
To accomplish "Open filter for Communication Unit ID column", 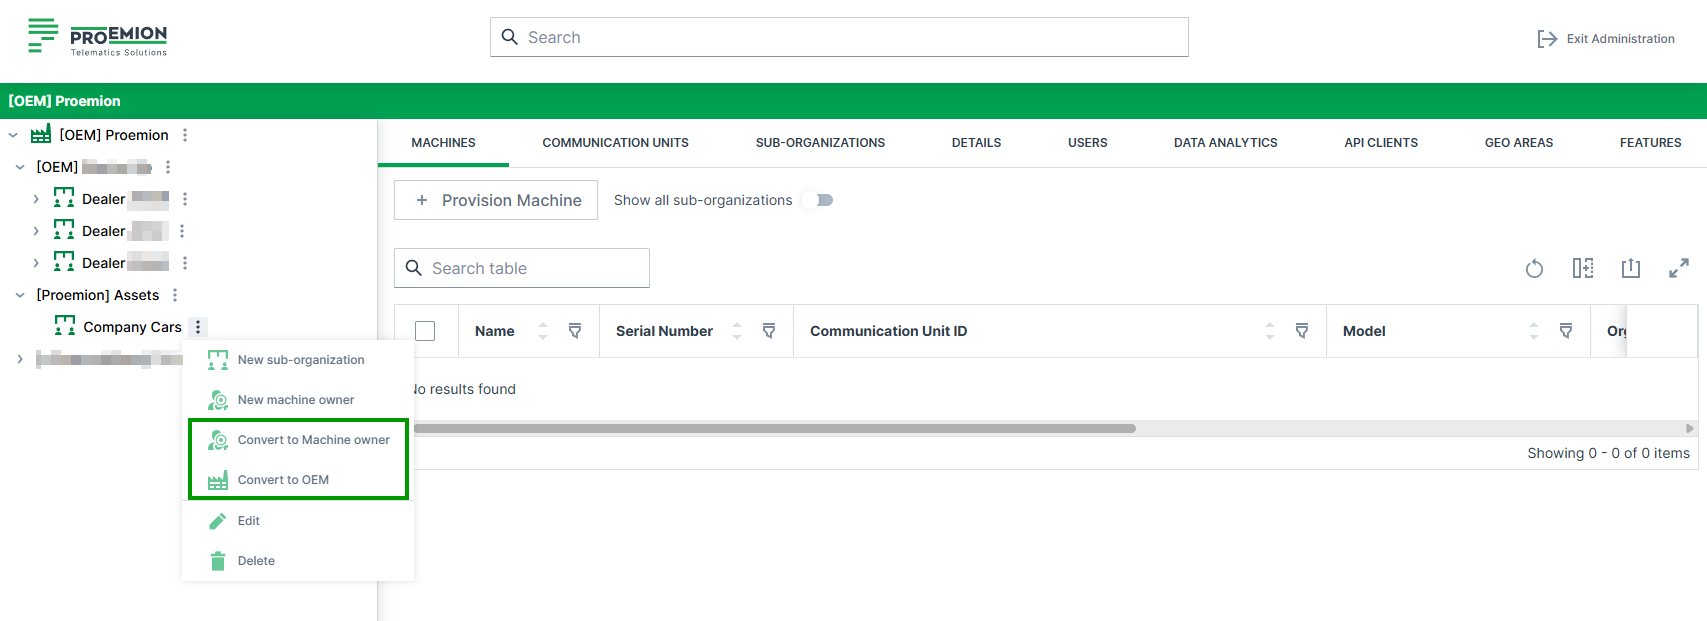I will pyautogui.click(x=1302, y=331).
